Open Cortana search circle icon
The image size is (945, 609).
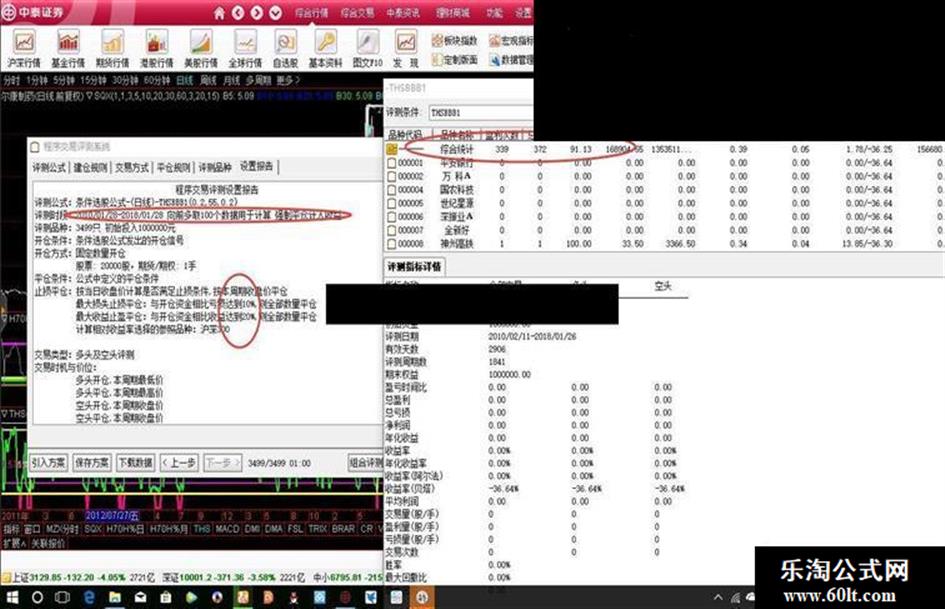tap(37, 598)
